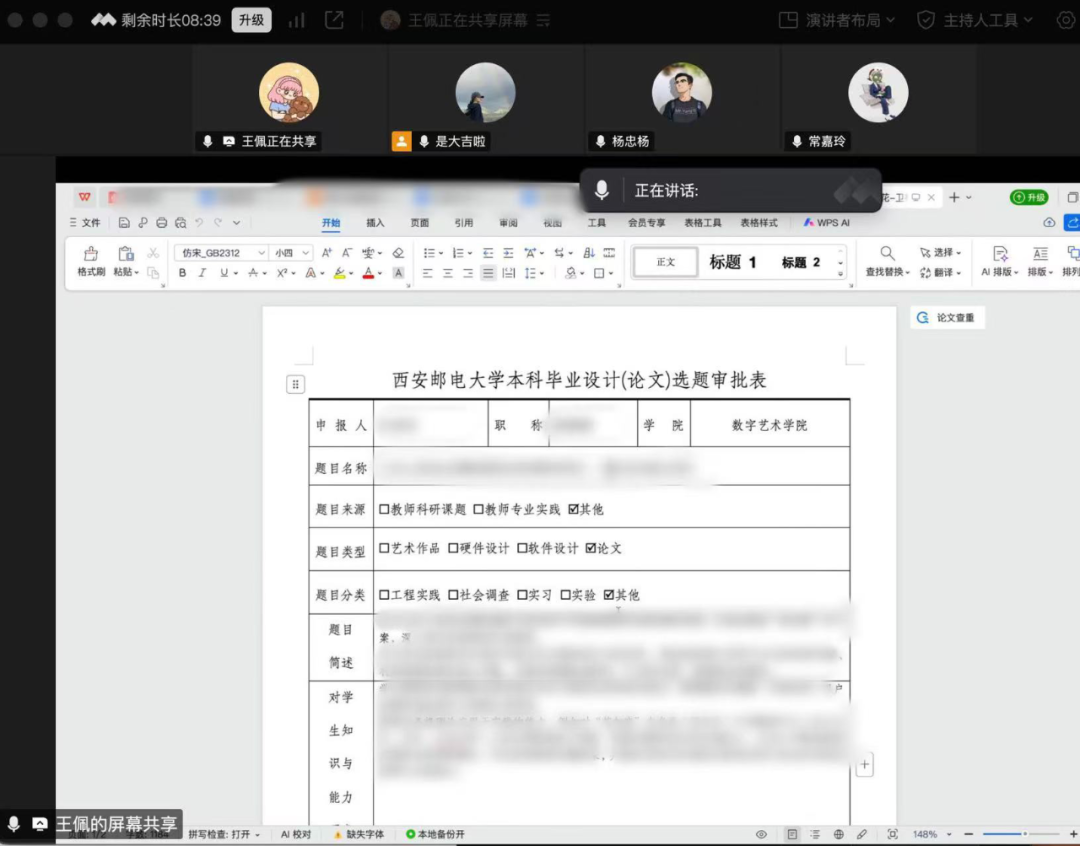1080x846 pixels.
Task: Check the 软件设计 checkbox
Action: pos(522,548)
